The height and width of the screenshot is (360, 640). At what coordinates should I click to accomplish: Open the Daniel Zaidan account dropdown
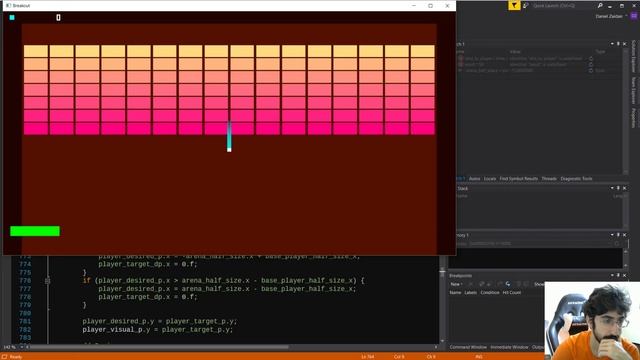[x=611, y=16]
